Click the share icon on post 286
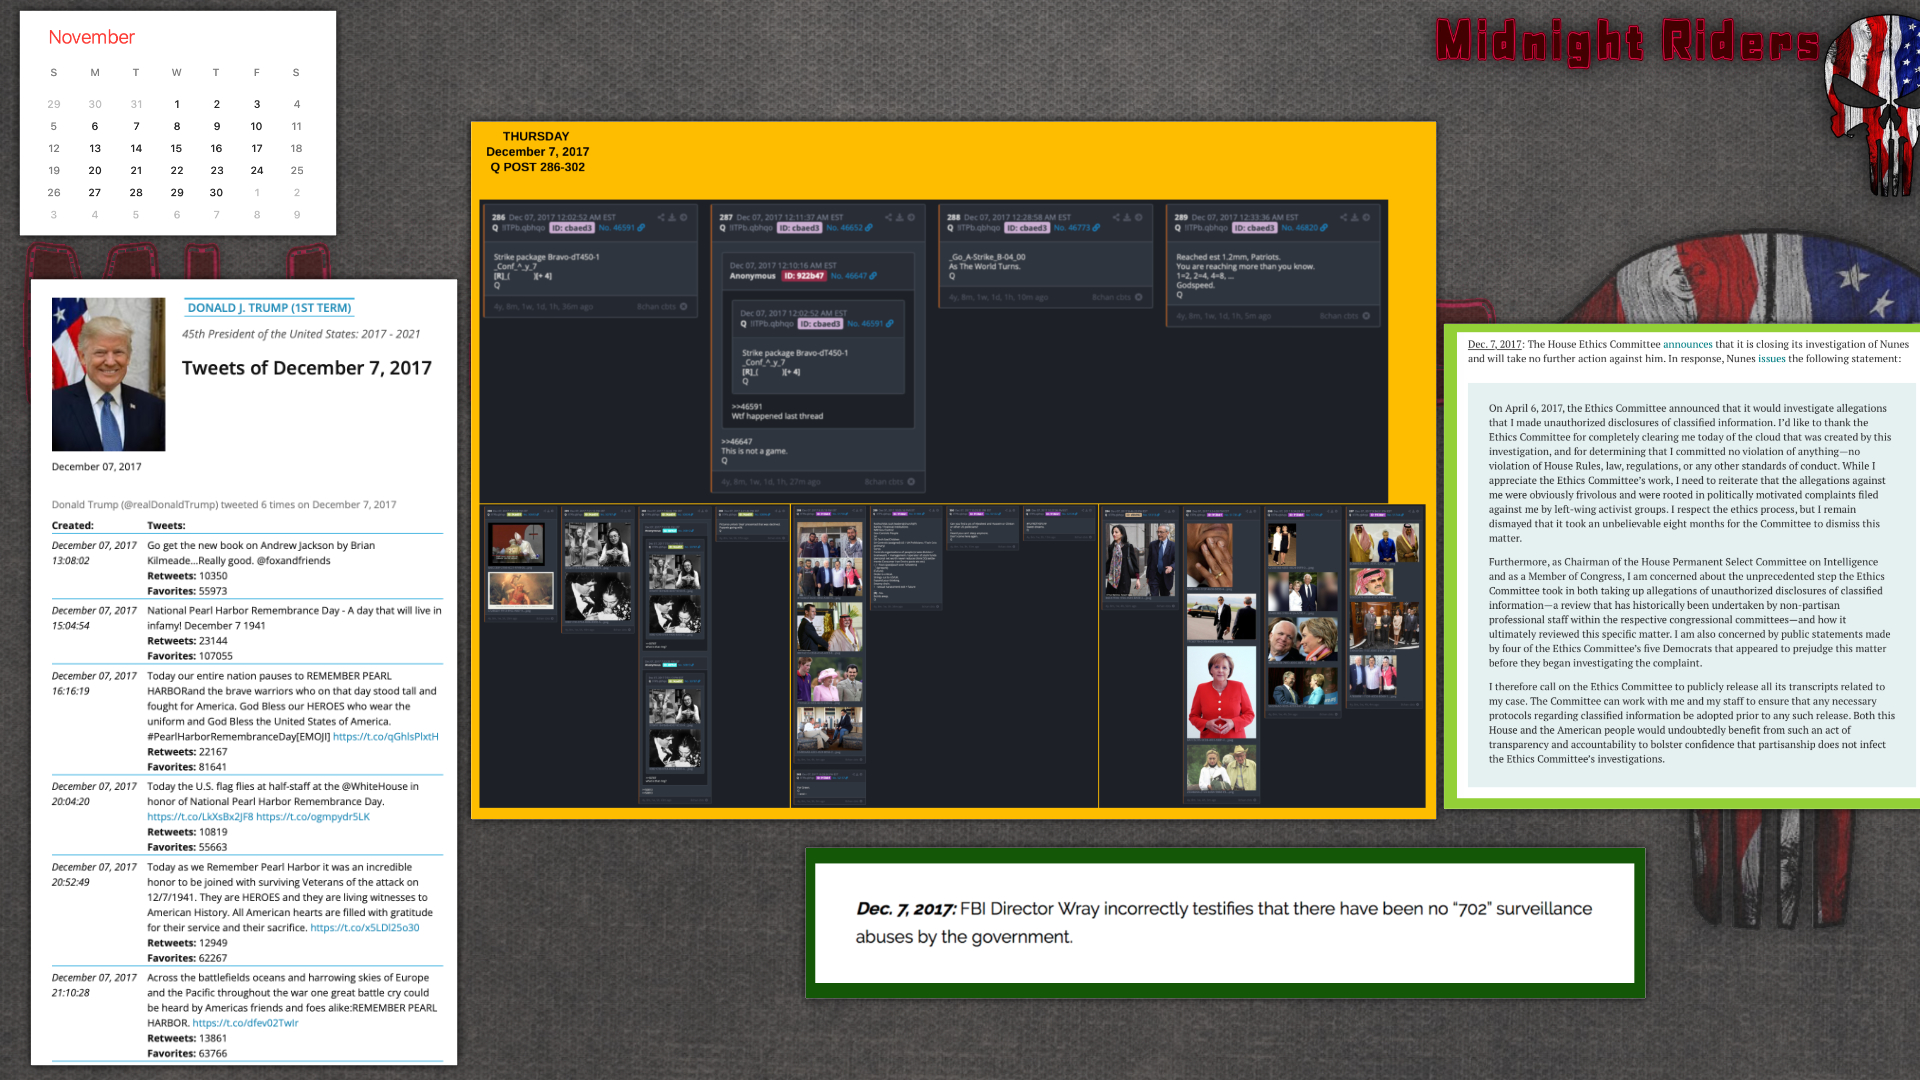Image resolution: width=1920 pixels, height=1080 pixels. 660,217
